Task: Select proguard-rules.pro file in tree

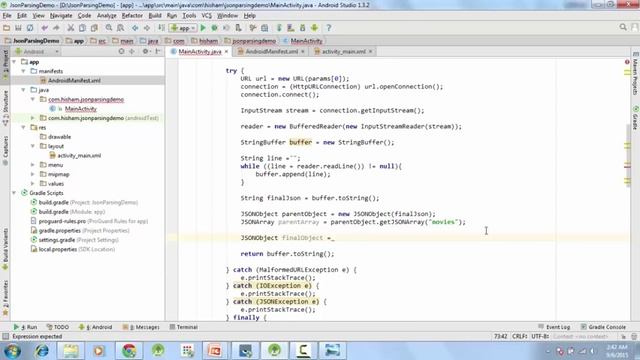Action: click(x=62, y=221)
